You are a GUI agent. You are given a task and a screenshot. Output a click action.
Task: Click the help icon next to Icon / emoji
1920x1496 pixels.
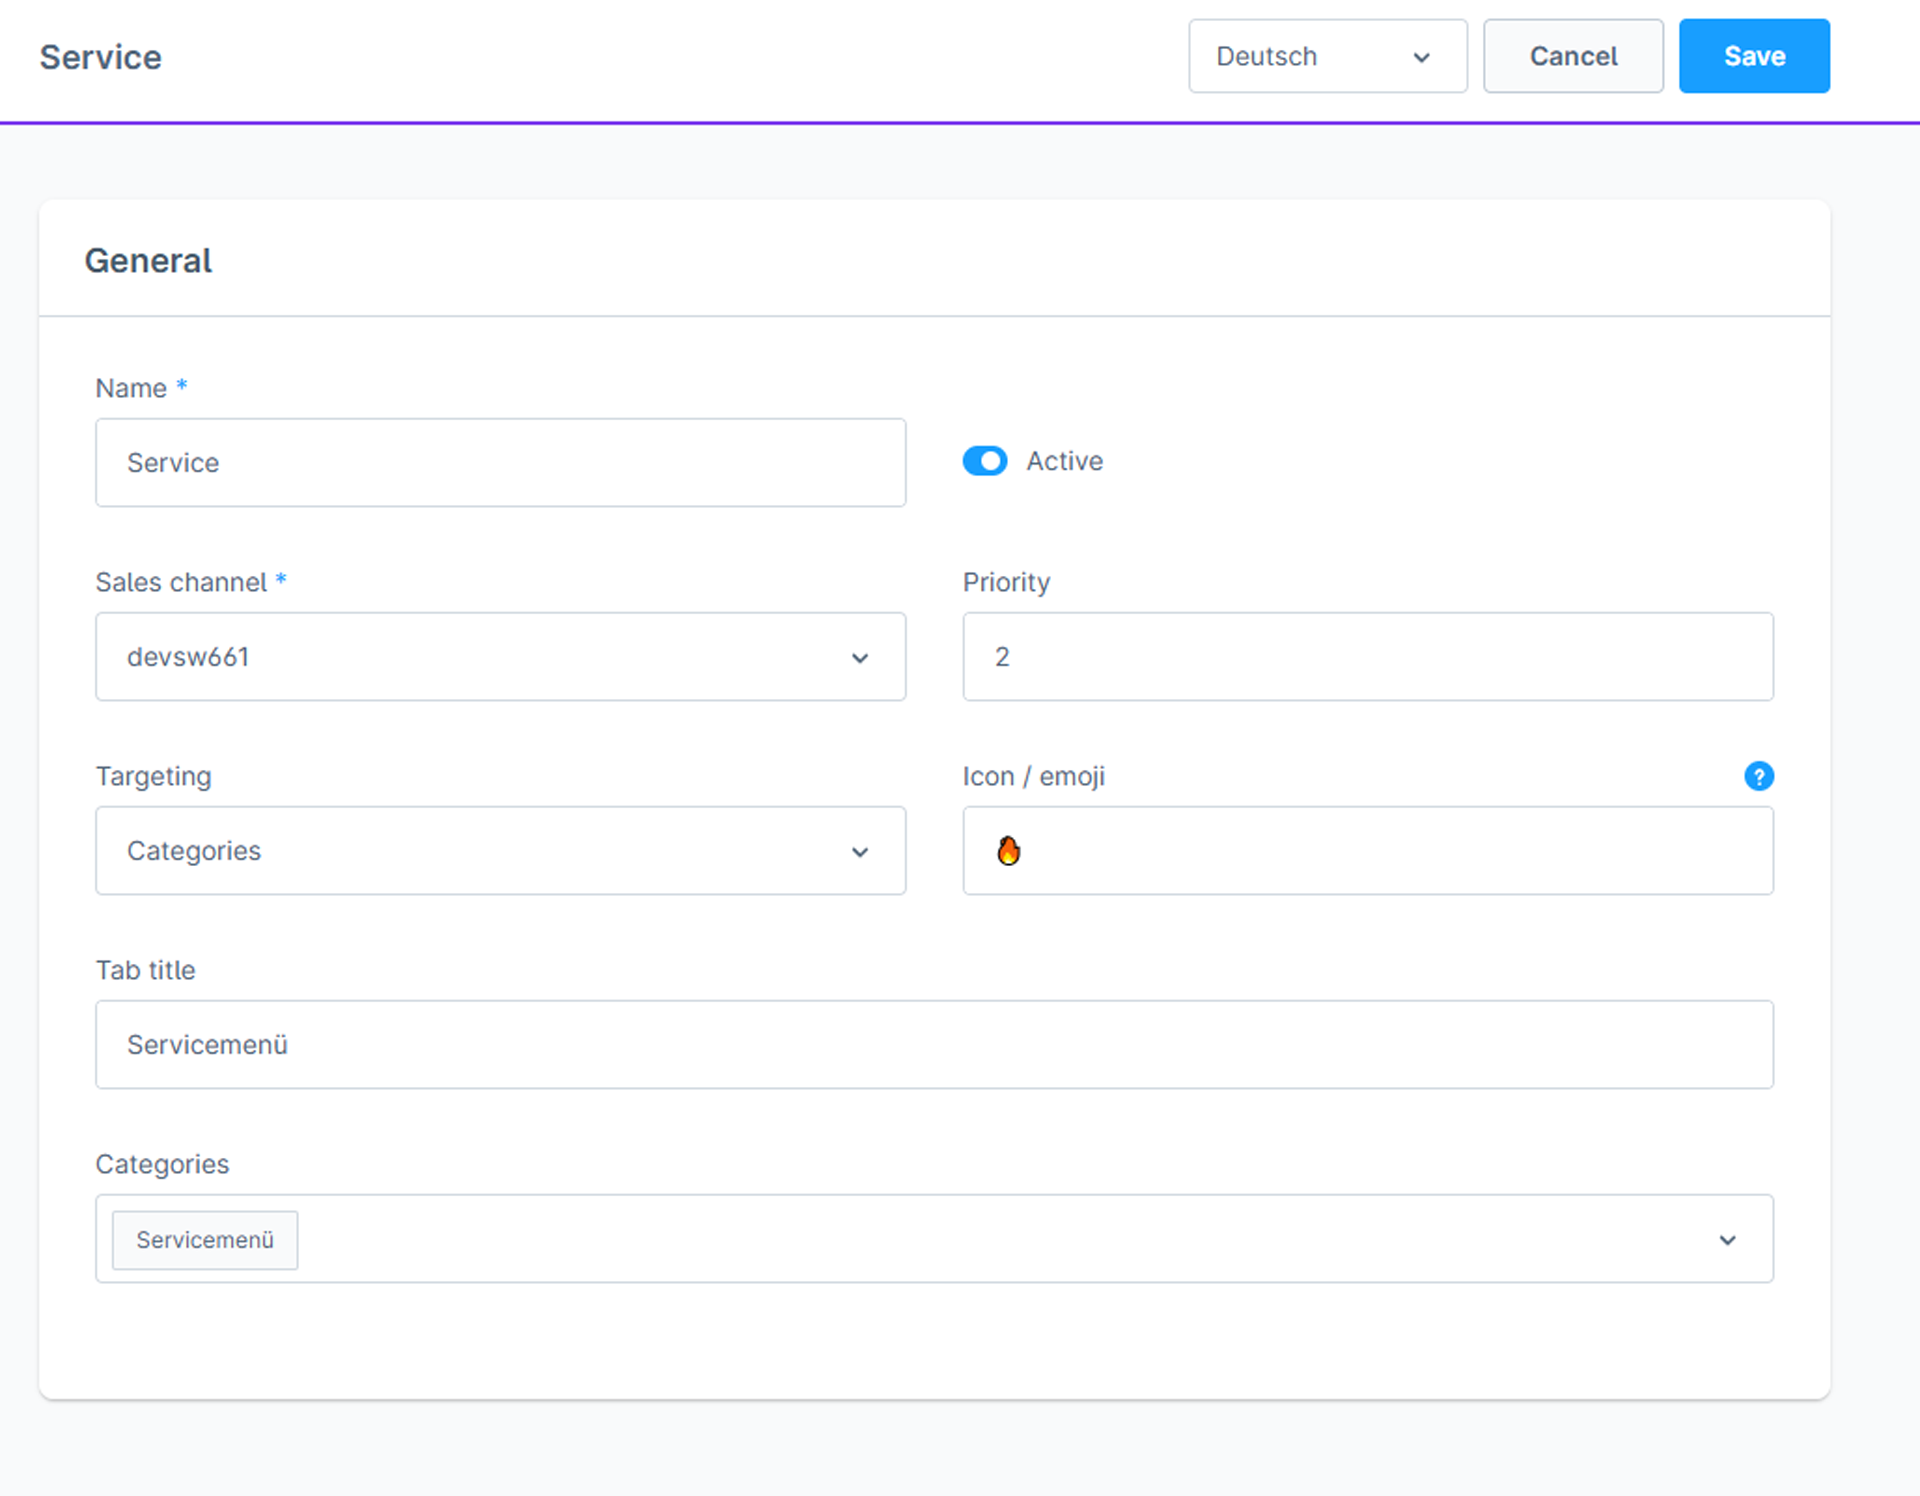pos(1758,776)
